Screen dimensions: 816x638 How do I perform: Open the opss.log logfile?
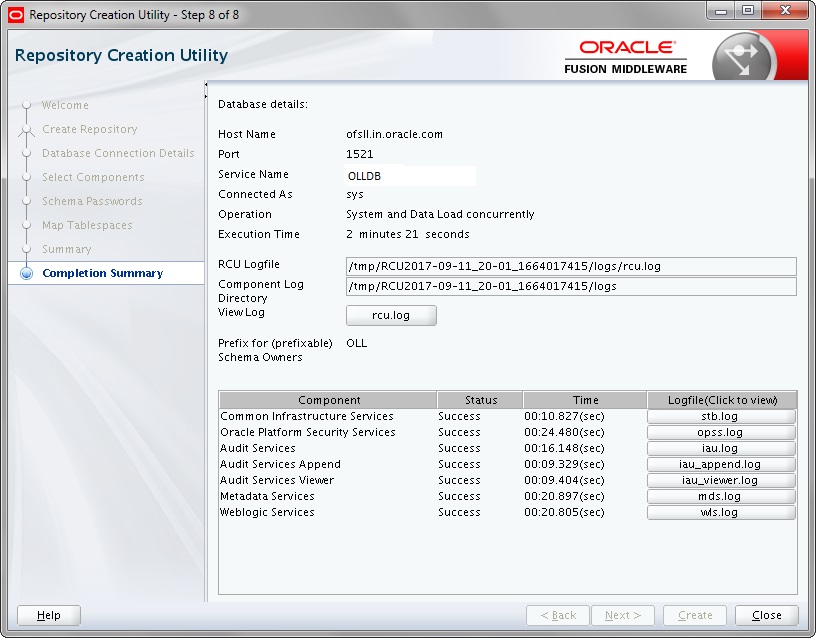(721, 432)
